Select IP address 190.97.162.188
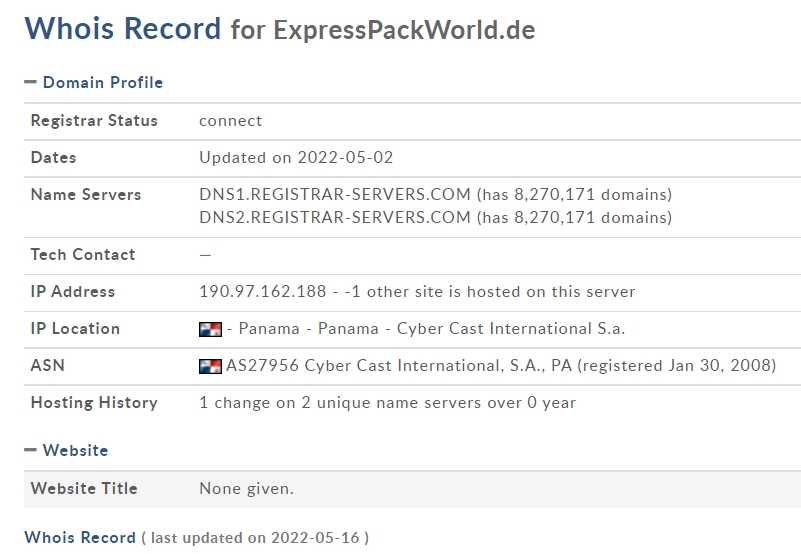Image resolution: width=801 pixels, height=554 pixels. [263, 291]
